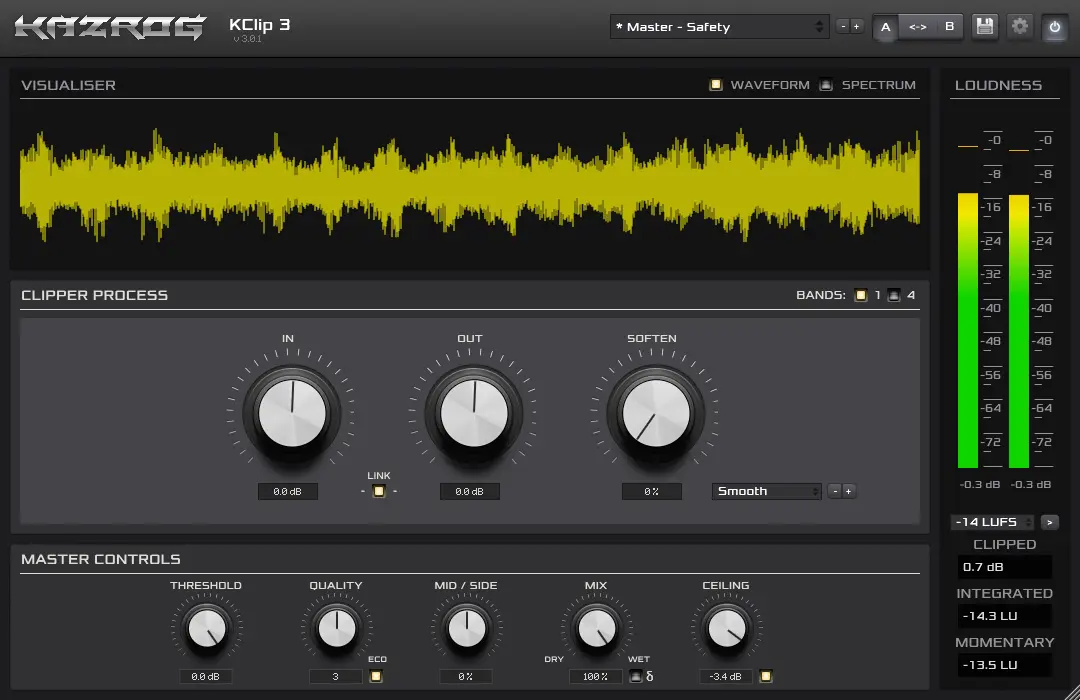
Task: Click the arrow button beside -14 LUFS
Action: pos(1050,522)
